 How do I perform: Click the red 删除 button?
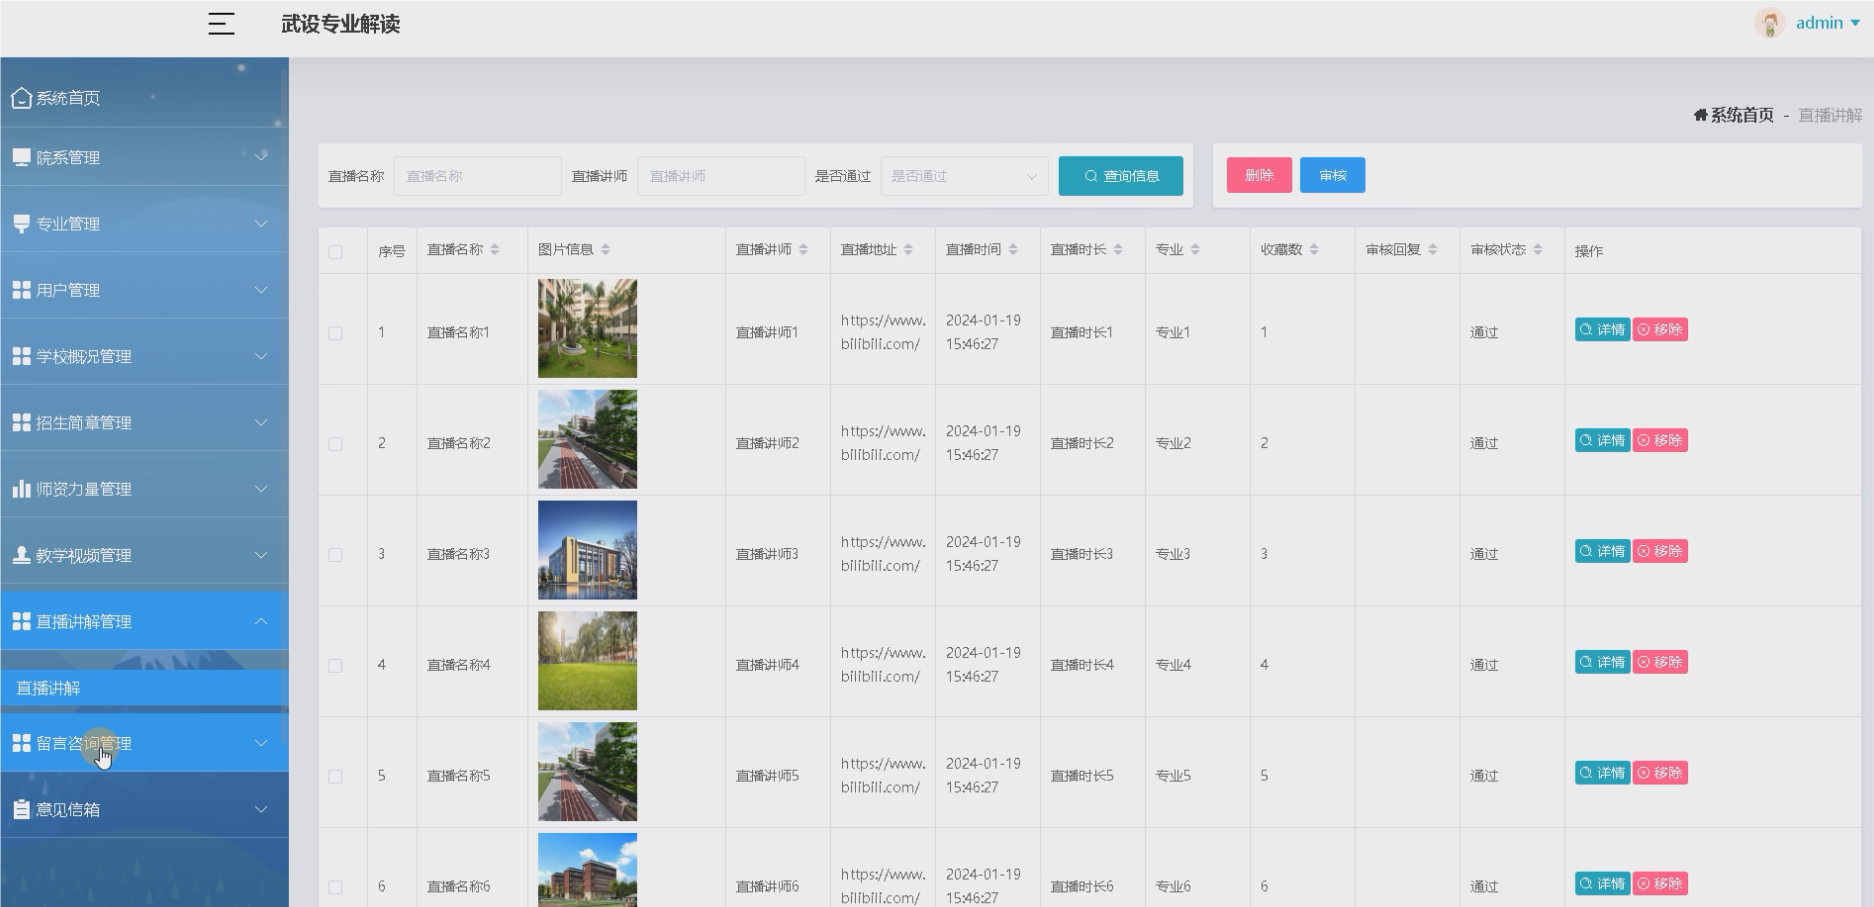coord(1259,175)
